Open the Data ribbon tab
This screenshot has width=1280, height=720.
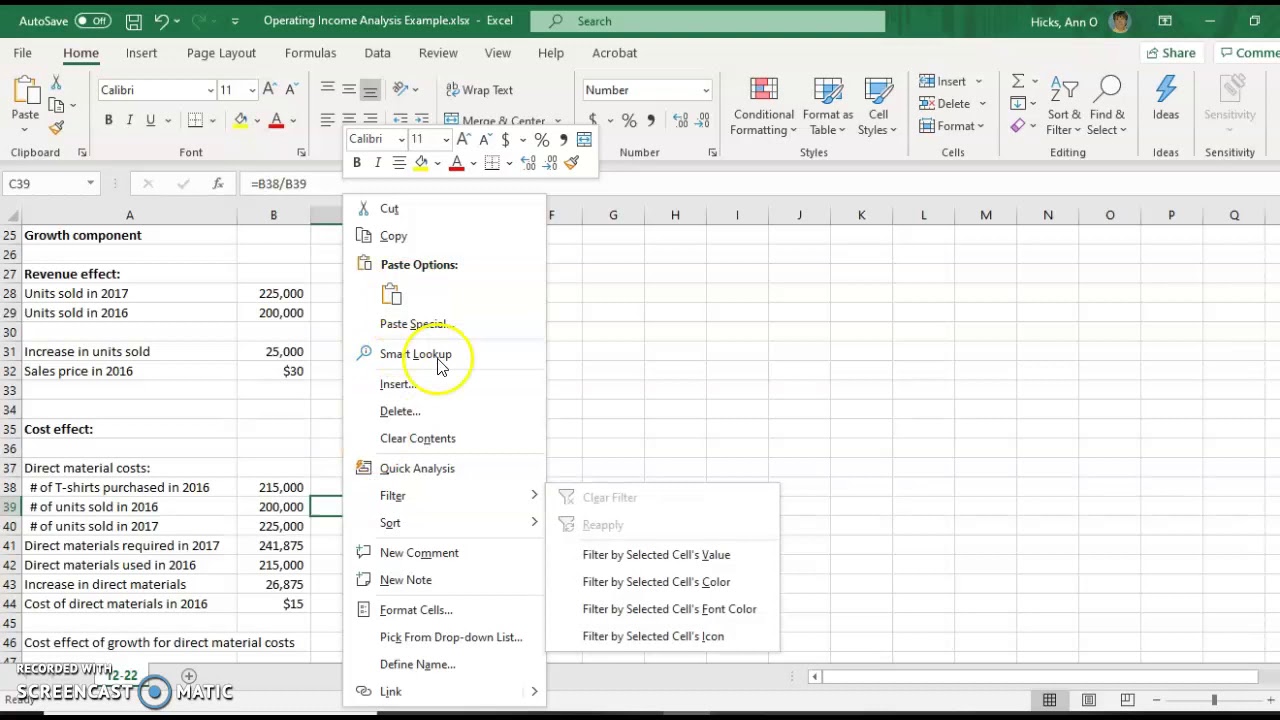click(x=377, y=53)
